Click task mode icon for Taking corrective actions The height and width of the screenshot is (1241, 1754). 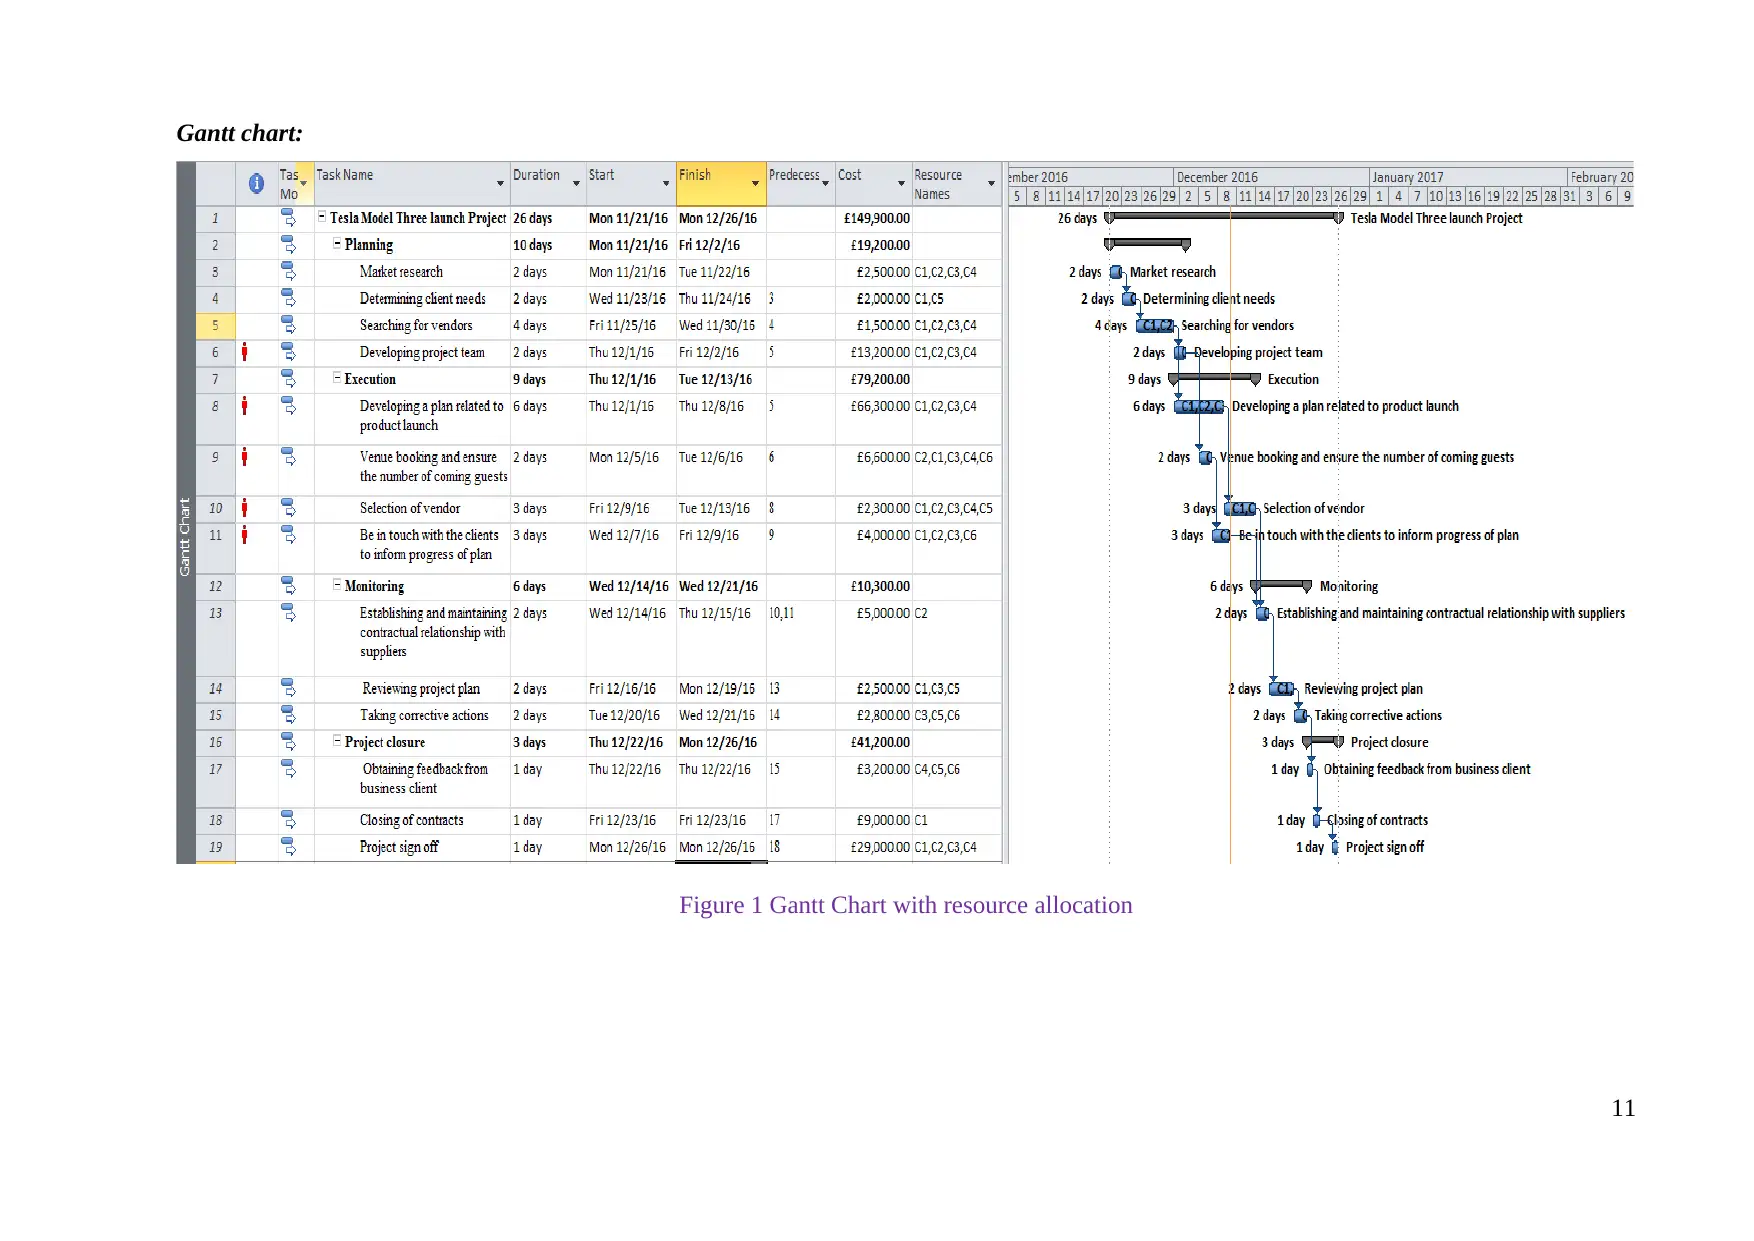click(288, 715)
